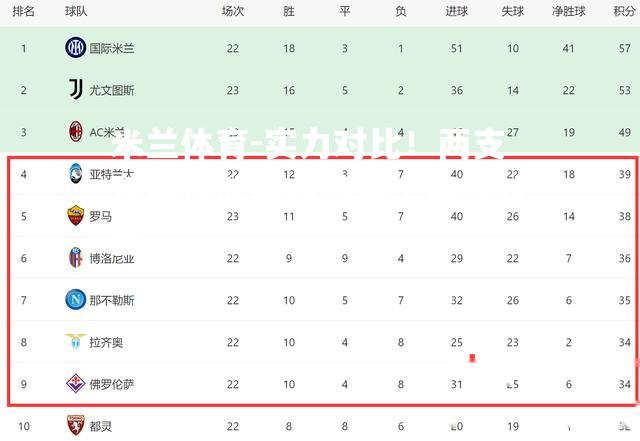Sort by the 积分 column header

tap(624, 11)
